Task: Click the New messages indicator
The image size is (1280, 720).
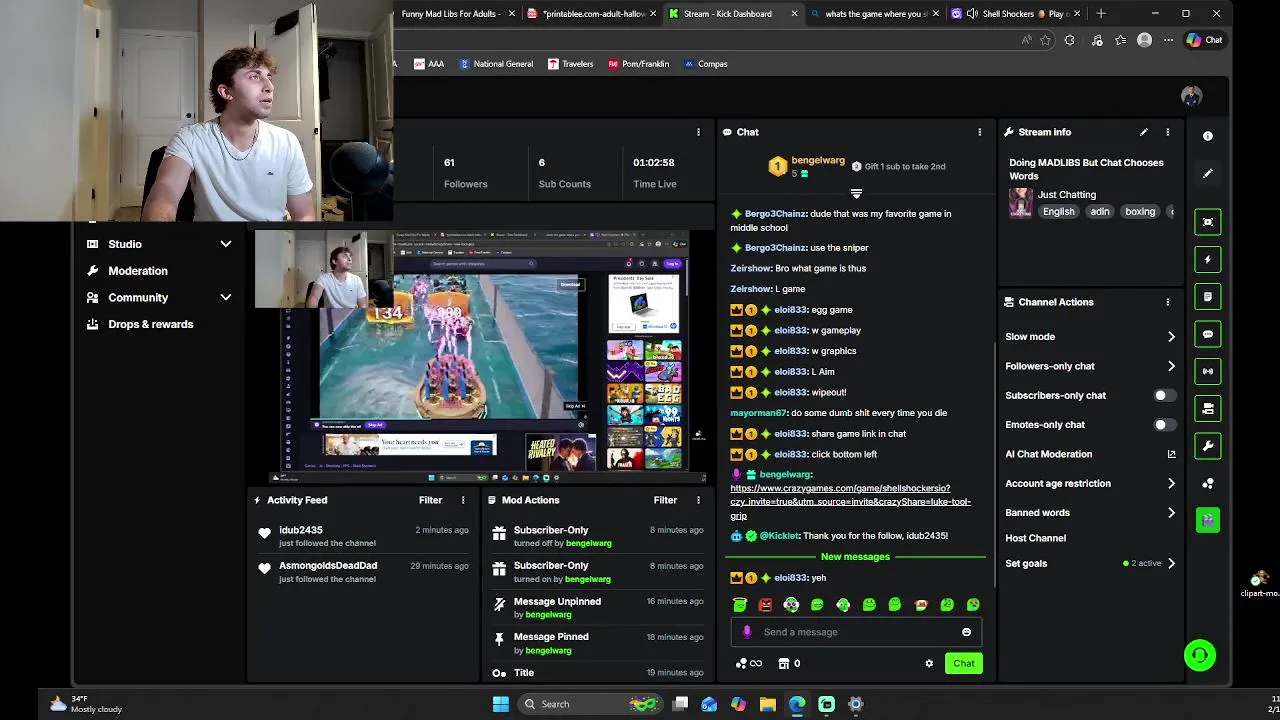Action: coord(855,557)
